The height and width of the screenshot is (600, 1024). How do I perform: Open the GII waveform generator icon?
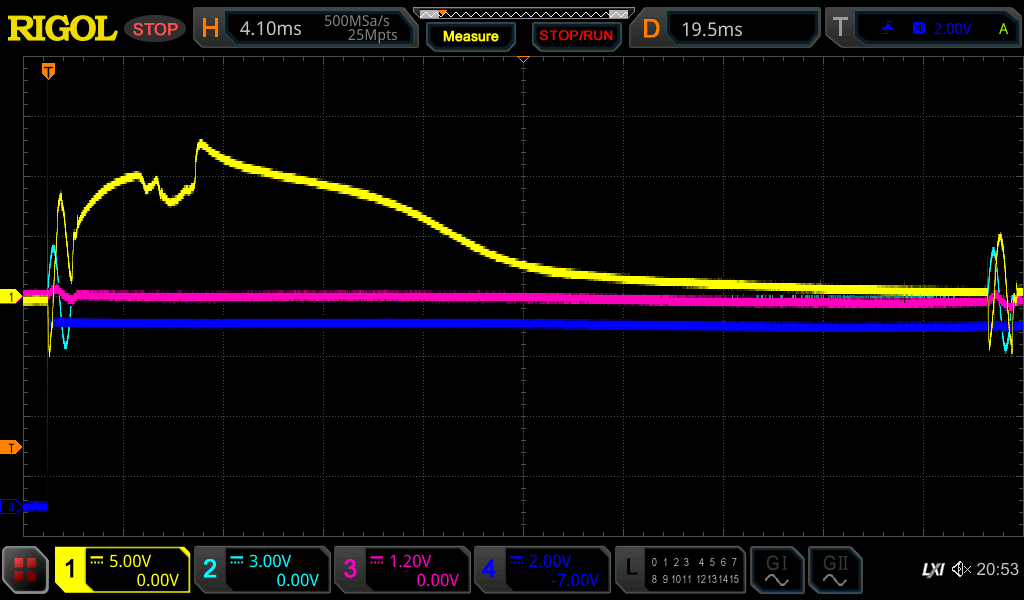pos(833,570)
